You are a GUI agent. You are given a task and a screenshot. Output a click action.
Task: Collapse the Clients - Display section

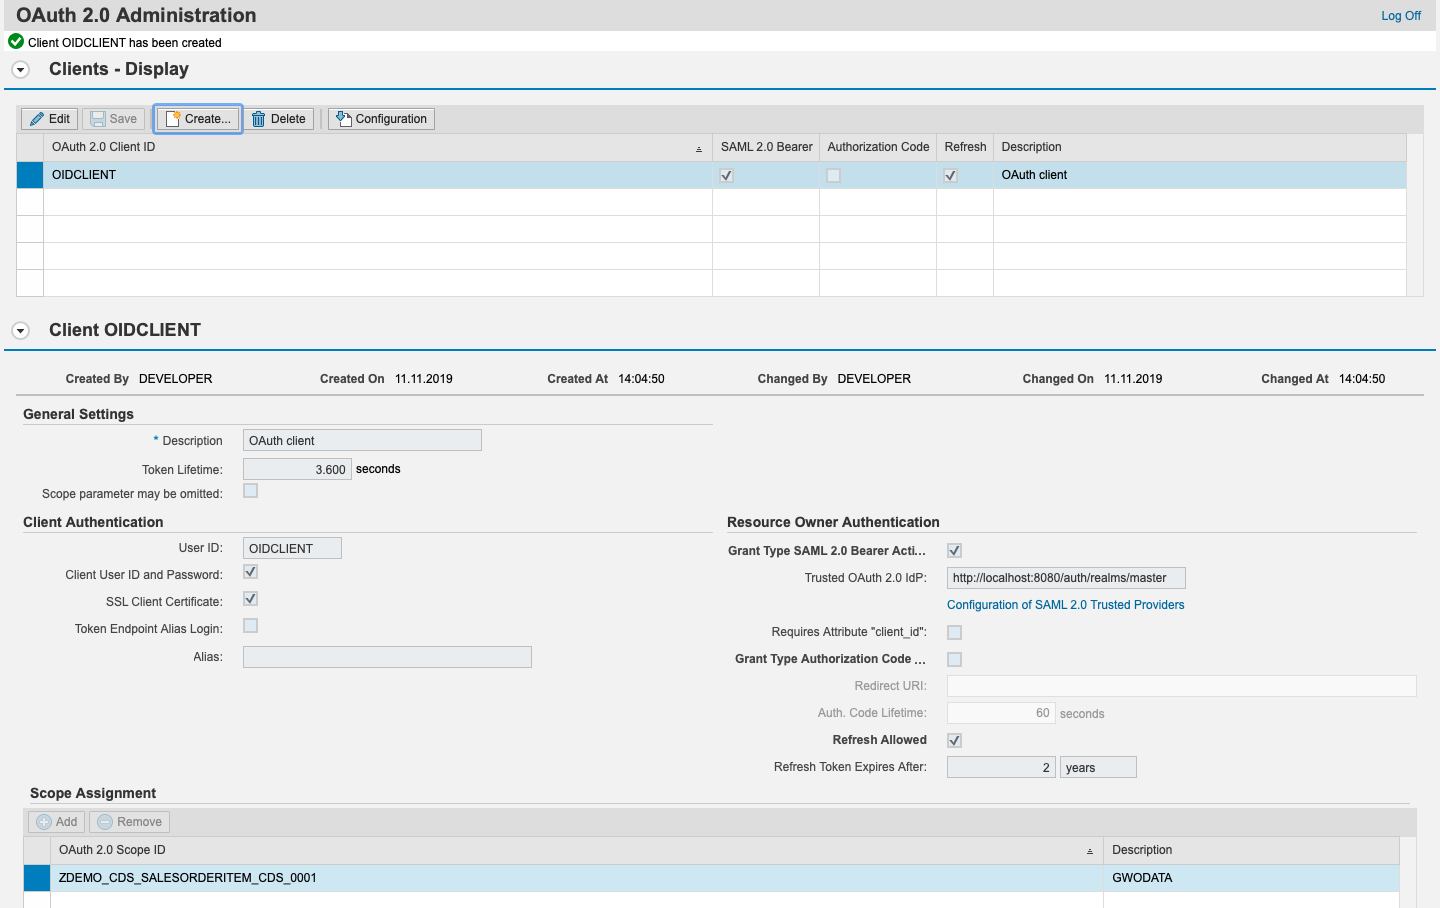pyautogui.click(x=20, y=70)
